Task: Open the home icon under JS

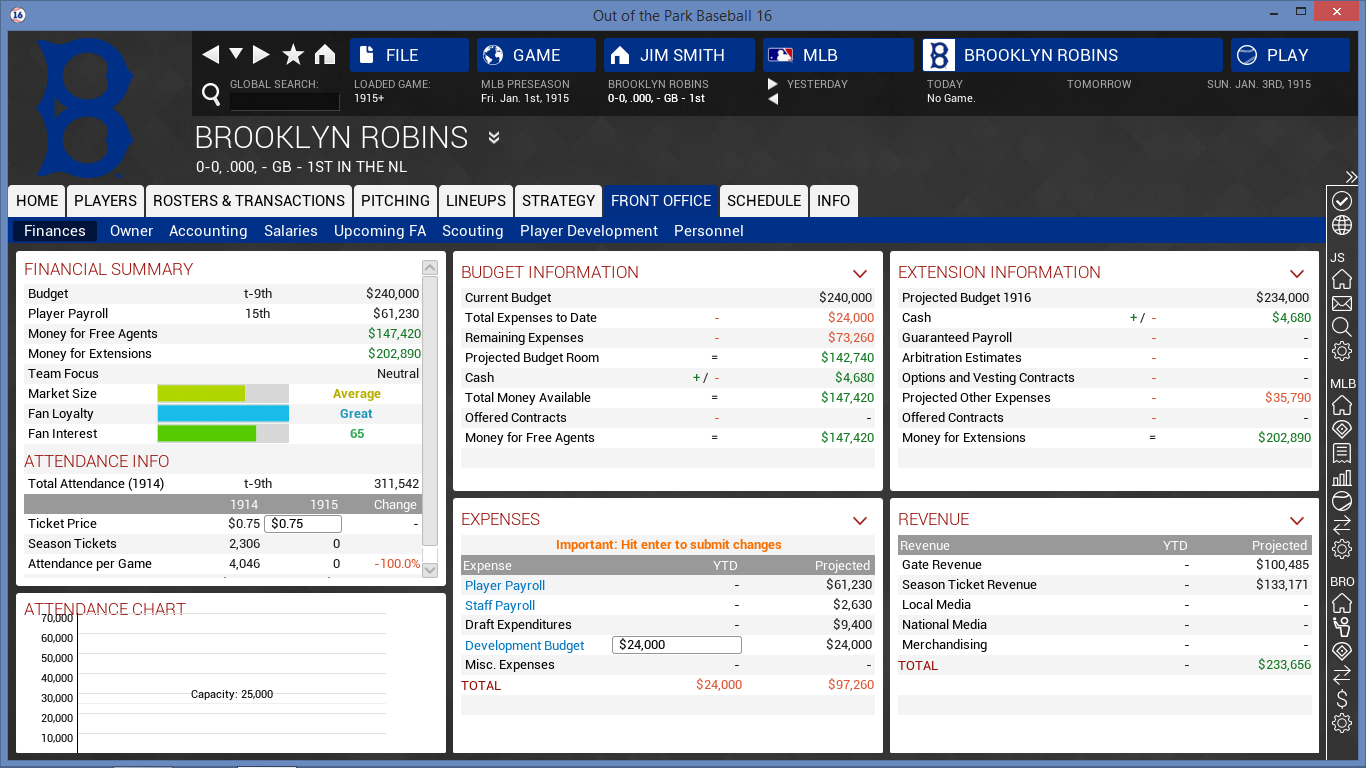Action: 1342,279
